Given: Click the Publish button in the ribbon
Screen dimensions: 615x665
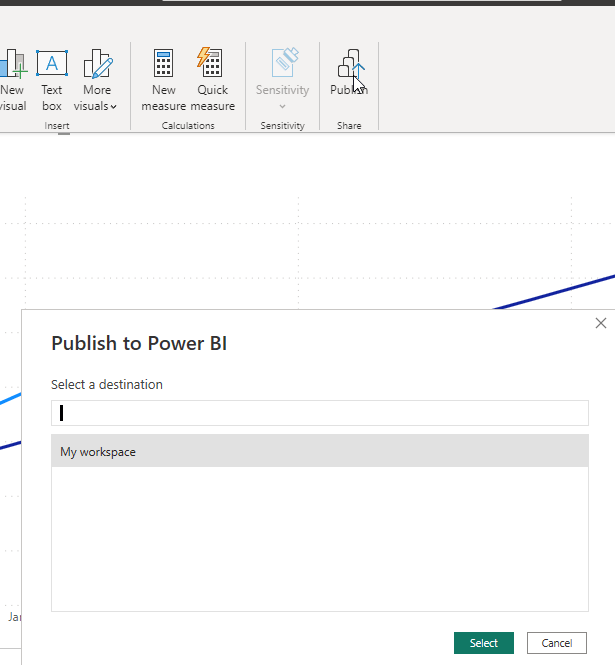Looking at the screenshot, I should (x=349, y=72).
